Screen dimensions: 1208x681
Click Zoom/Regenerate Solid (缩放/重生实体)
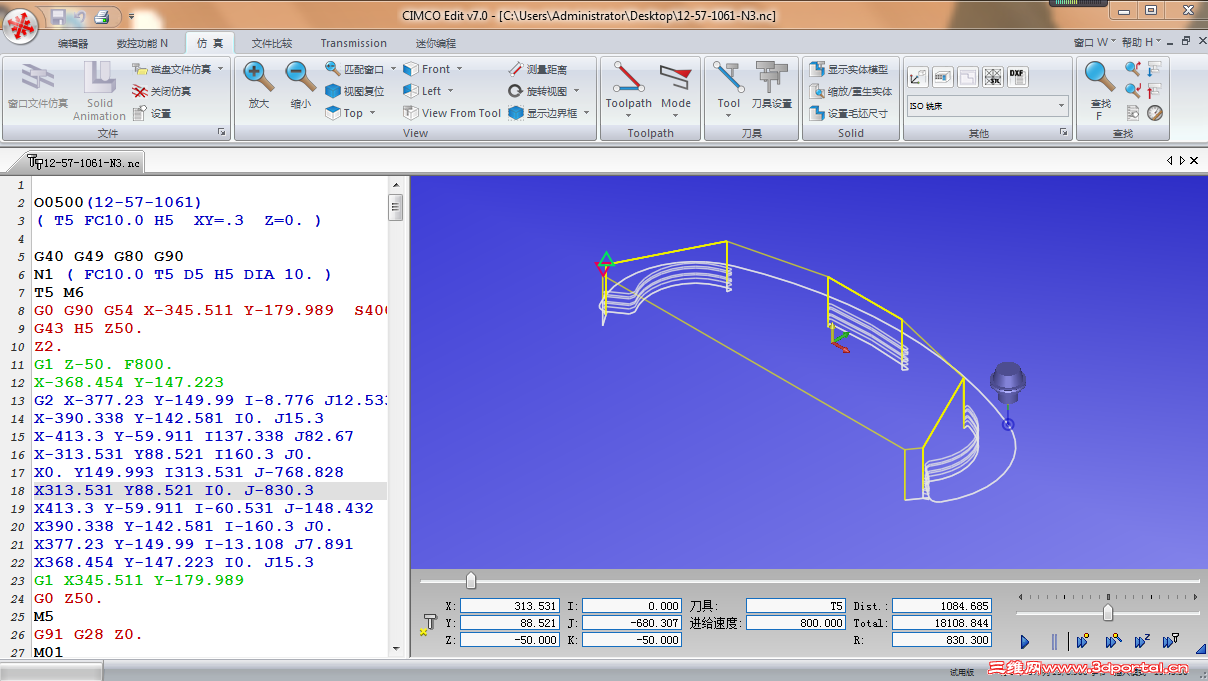[x=850, y=91]
